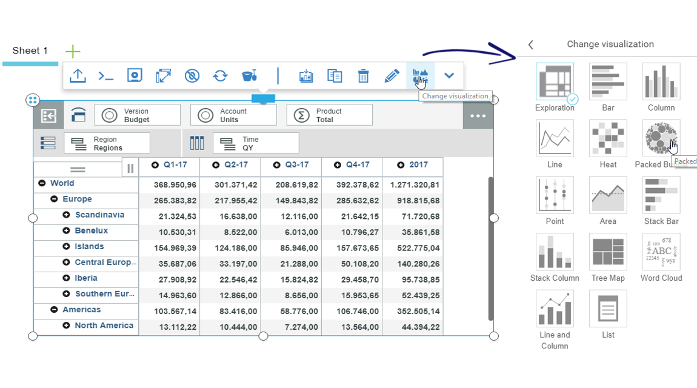
Task: Click the duplicate widget icon
Action: click(334, 76)
